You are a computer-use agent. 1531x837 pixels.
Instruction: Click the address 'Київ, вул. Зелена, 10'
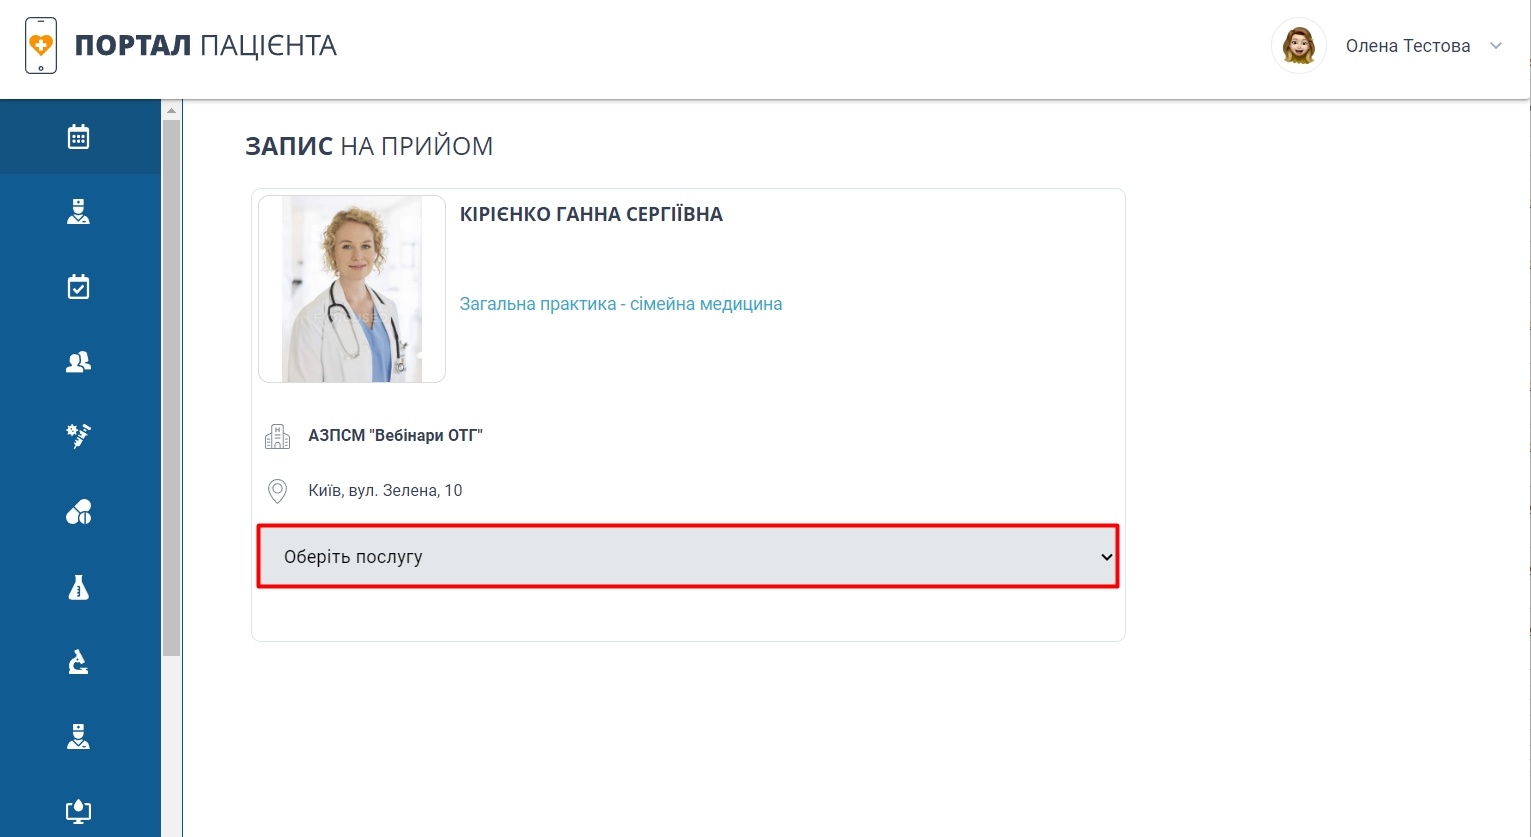pos(385,491)
